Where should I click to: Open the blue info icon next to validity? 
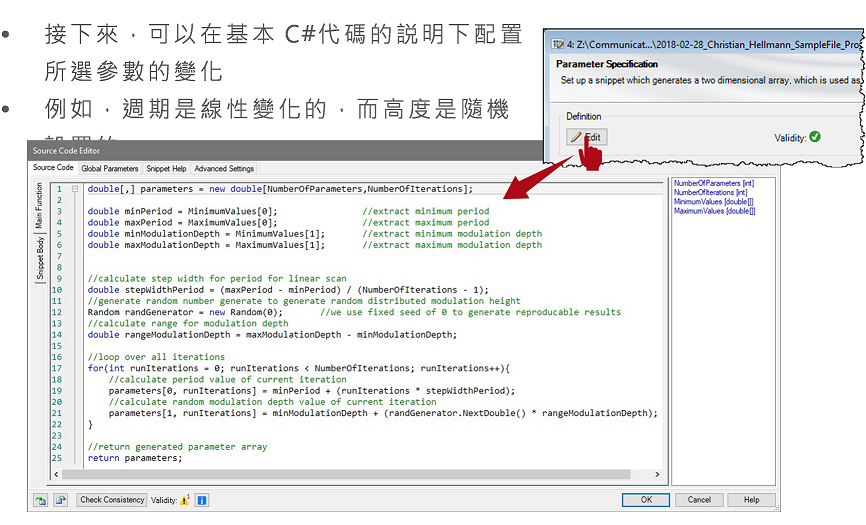coord(201,500)
